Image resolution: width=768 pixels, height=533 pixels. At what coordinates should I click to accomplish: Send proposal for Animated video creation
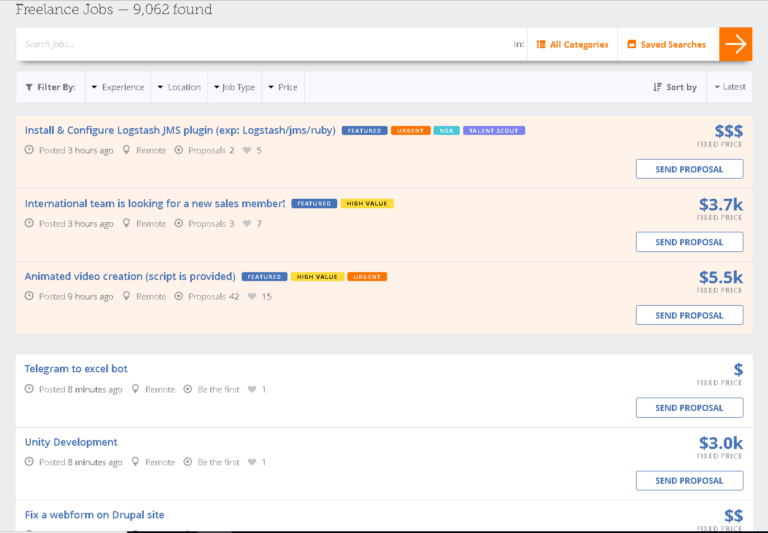click(689, 315)
